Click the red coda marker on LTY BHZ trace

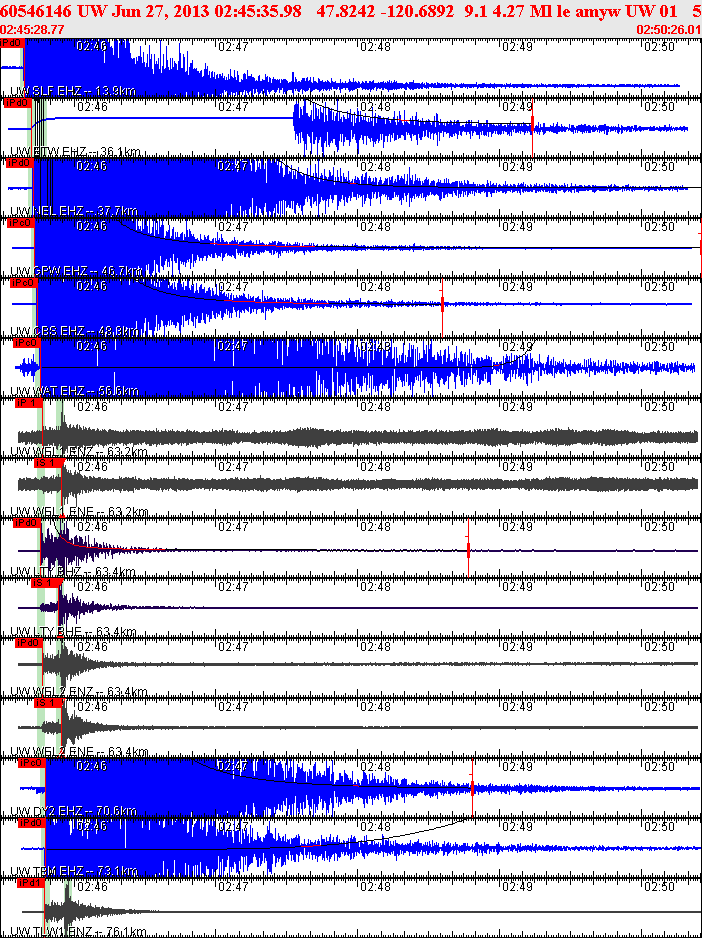(468, 549)
